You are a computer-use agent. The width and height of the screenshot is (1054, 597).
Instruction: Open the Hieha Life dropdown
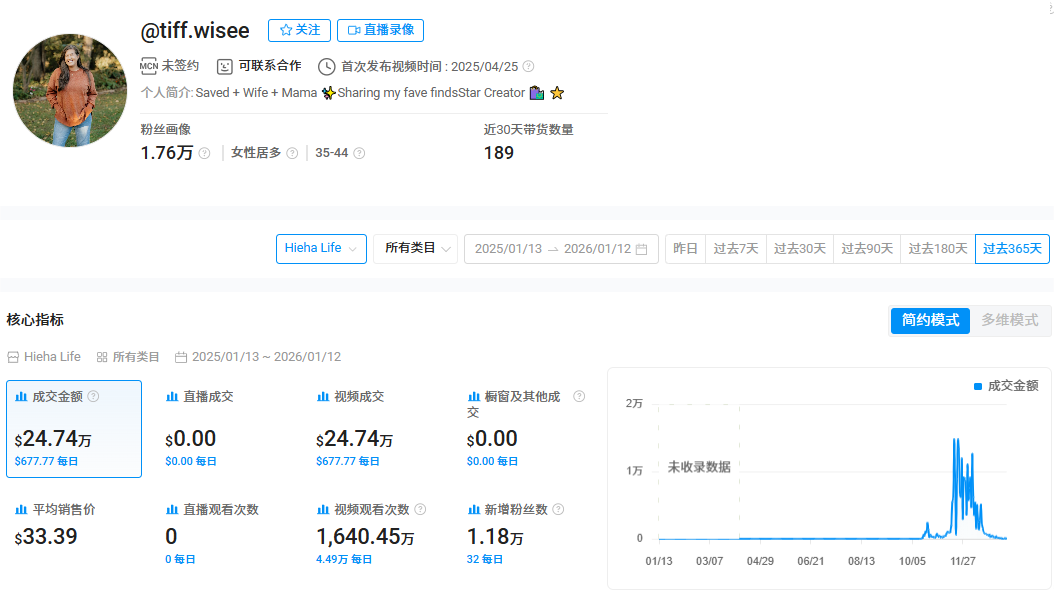point(321,248)
